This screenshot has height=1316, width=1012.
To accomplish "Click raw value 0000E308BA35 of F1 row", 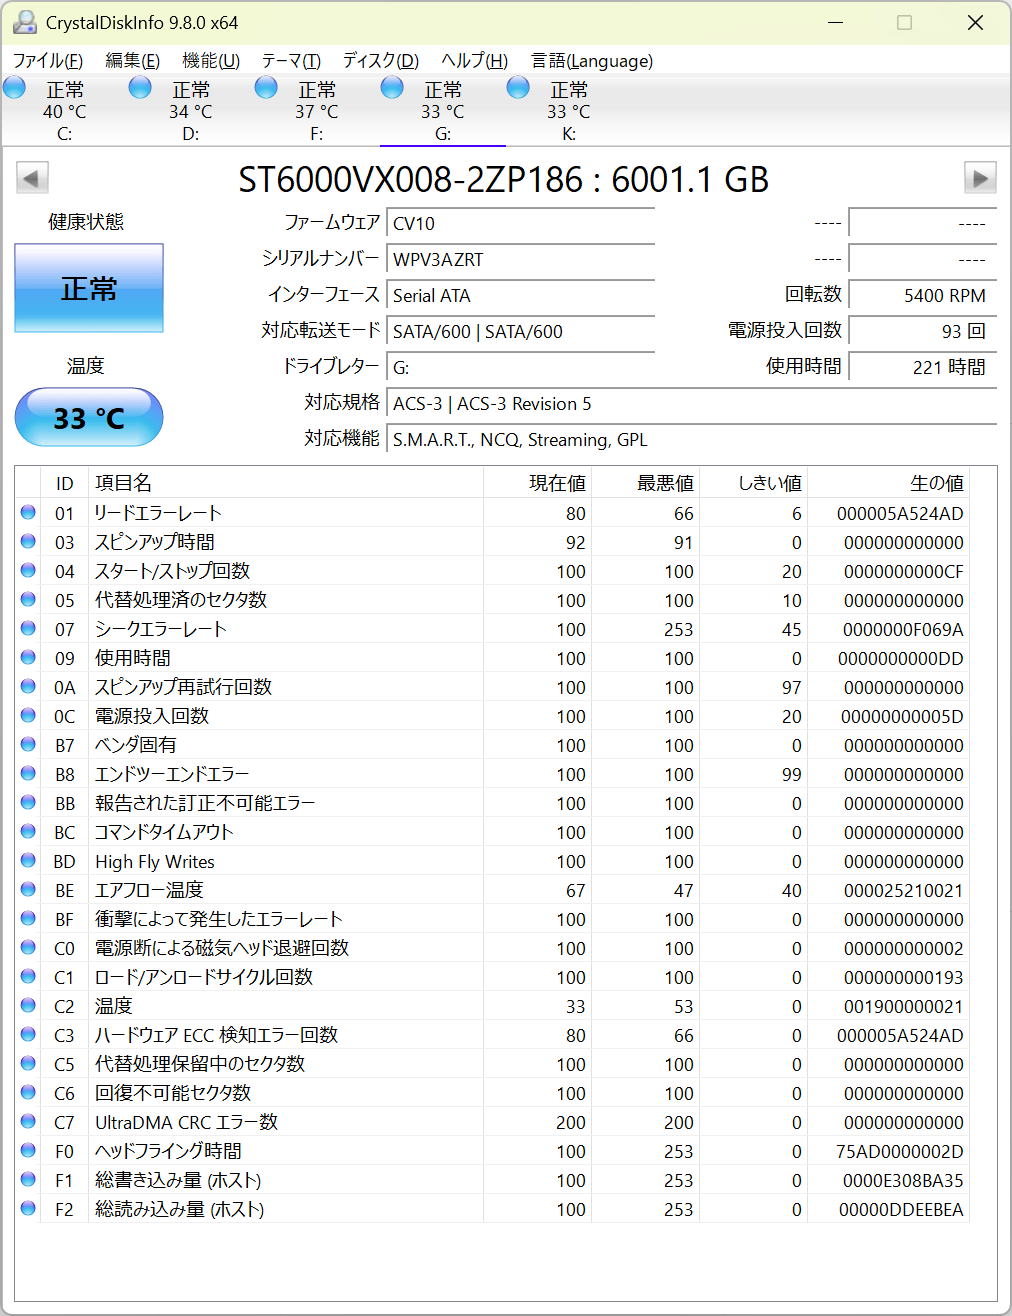I will 903,1180.
